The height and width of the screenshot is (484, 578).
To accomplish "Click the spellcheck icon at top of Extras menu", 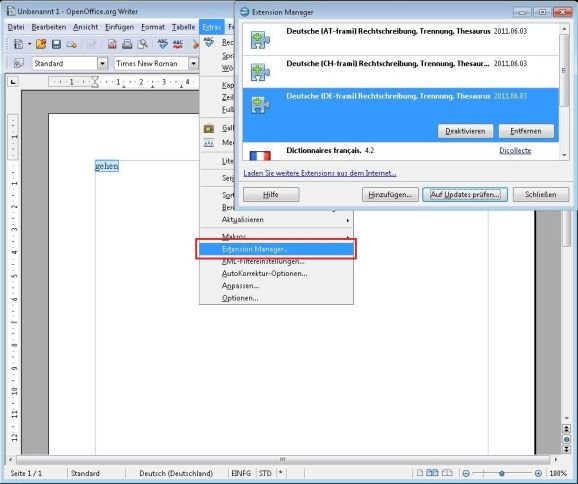I will pyautogui.click(x=209, y=42).
